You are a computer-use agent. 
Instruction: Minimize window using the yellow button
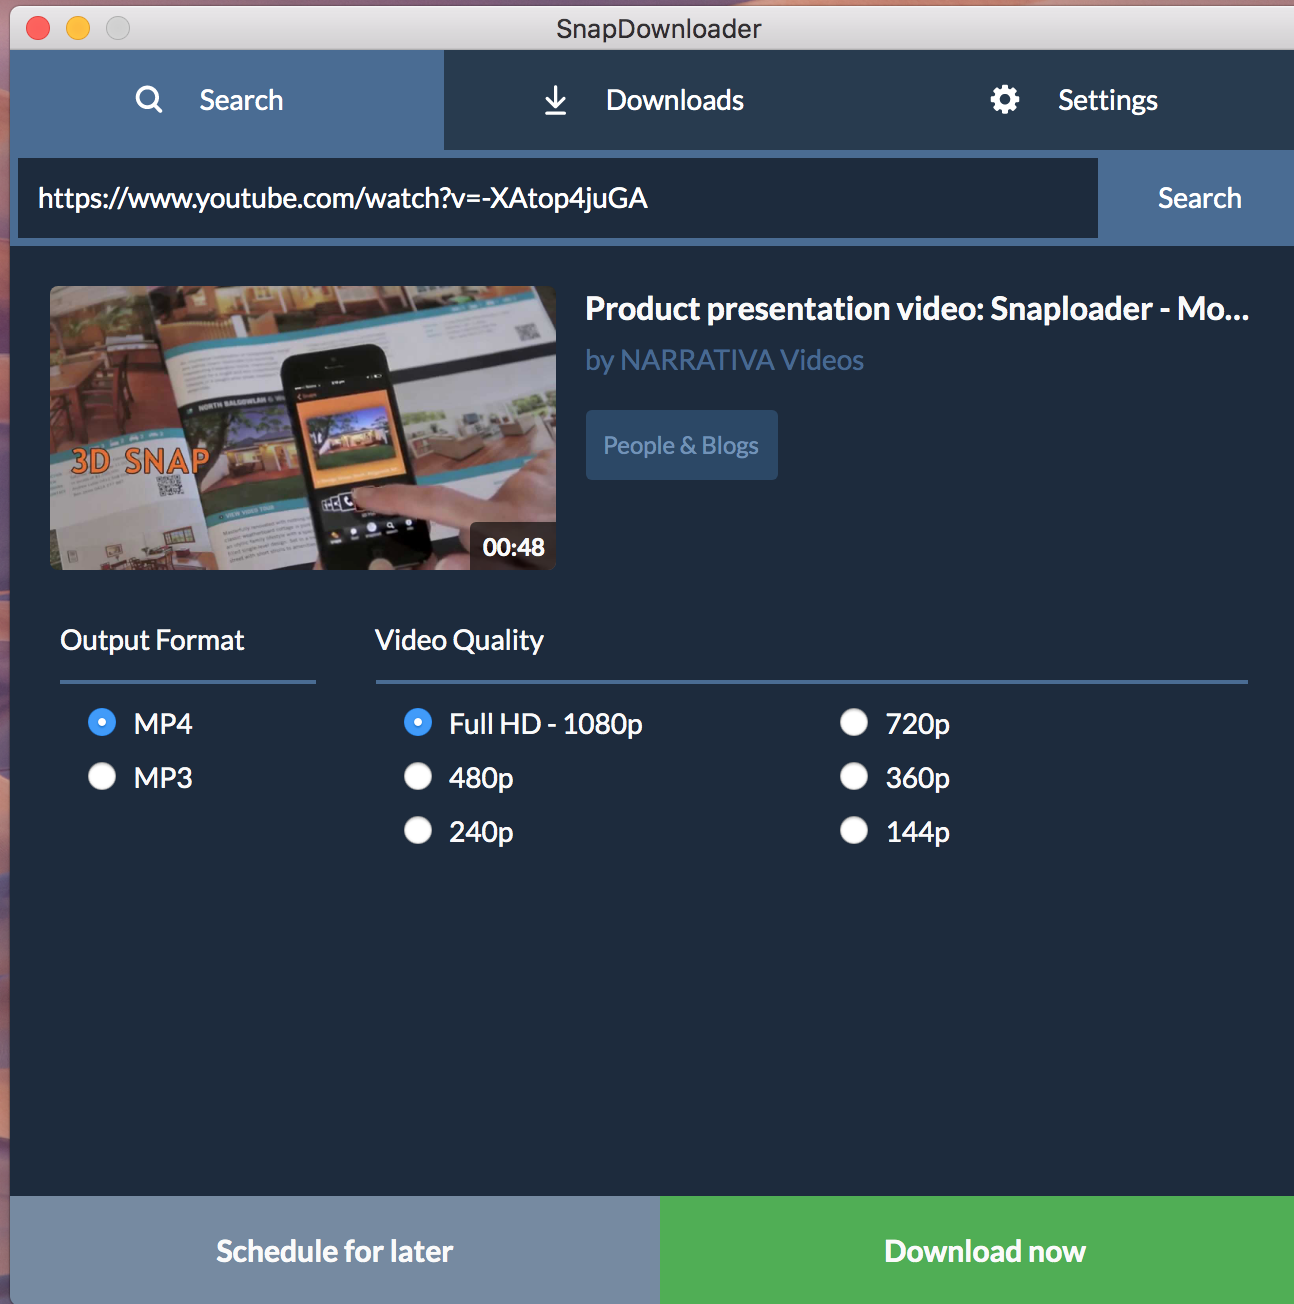click(78, 28)
